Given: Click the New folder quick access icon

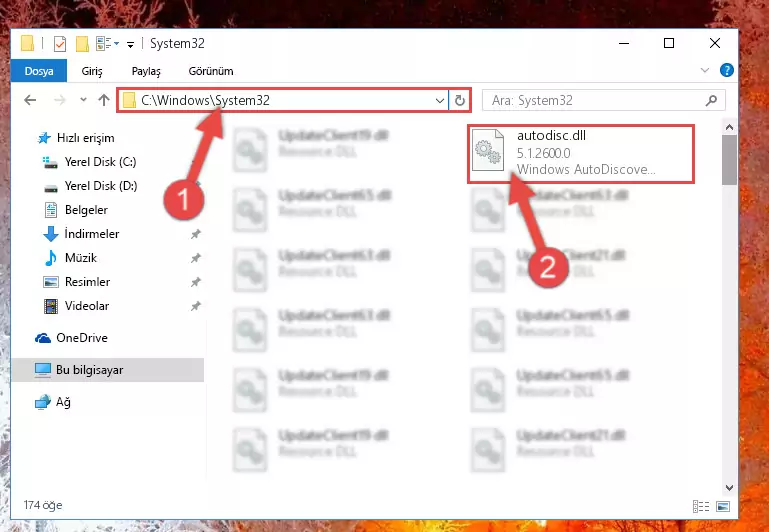Looking at the screenshot, I should pyautogui.click(x=82, y=44).
